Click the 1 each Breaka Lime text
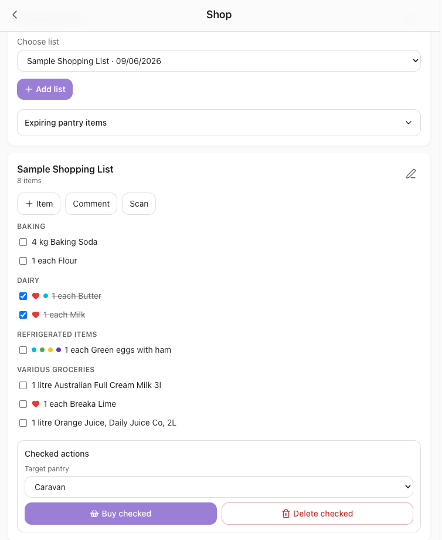This screenshot has height=540, width=442. click(x=80, y=404)
